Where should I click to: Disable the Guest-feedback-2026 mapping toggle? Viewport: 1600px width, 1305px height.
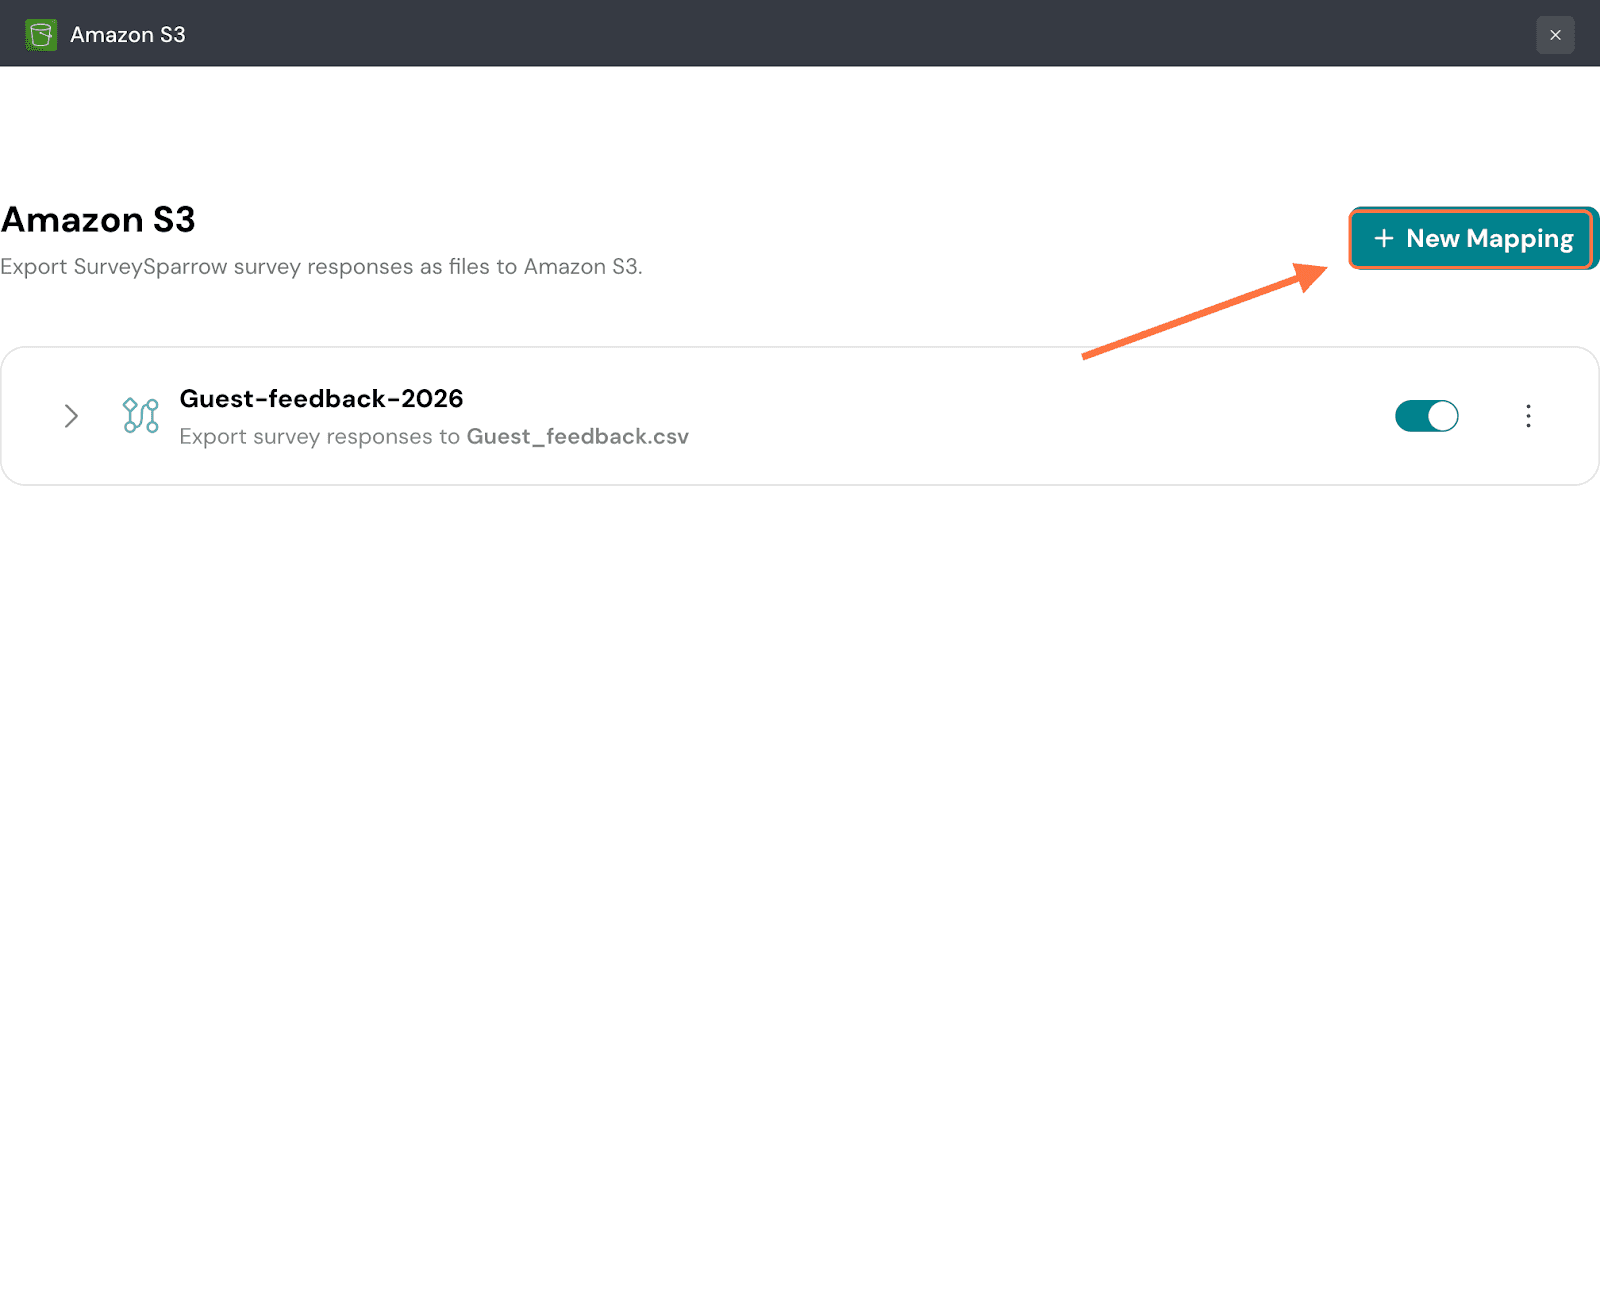point(1426,416)
